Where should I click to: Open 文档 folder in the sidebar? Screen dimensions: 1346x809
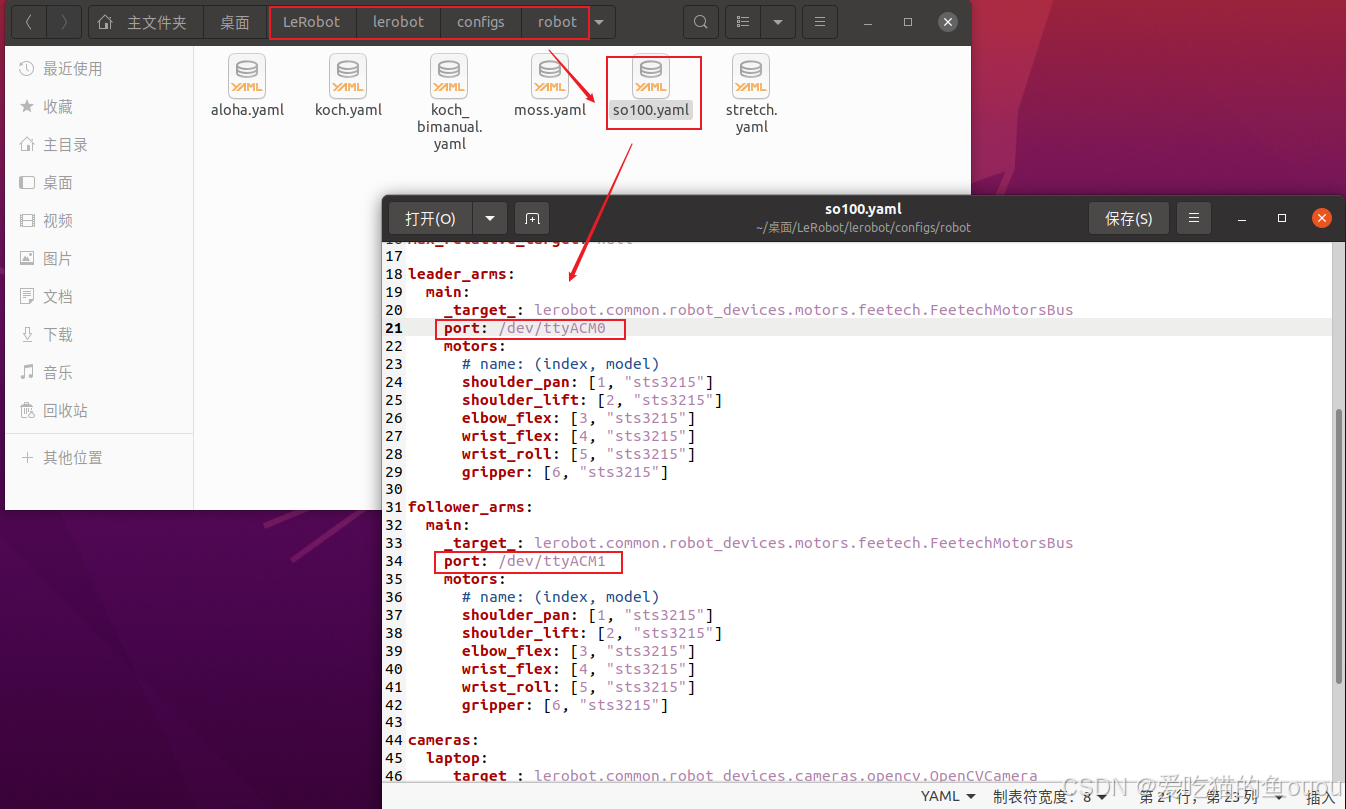99,296
